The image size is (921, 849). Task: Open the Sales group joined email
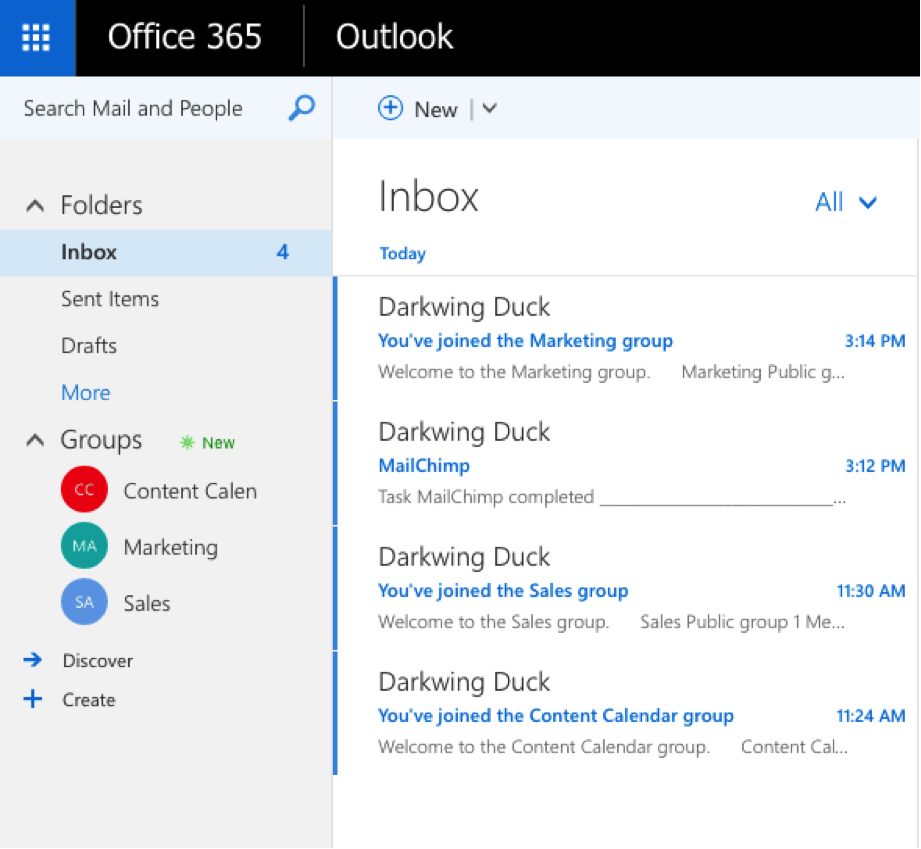click(627, 589)
